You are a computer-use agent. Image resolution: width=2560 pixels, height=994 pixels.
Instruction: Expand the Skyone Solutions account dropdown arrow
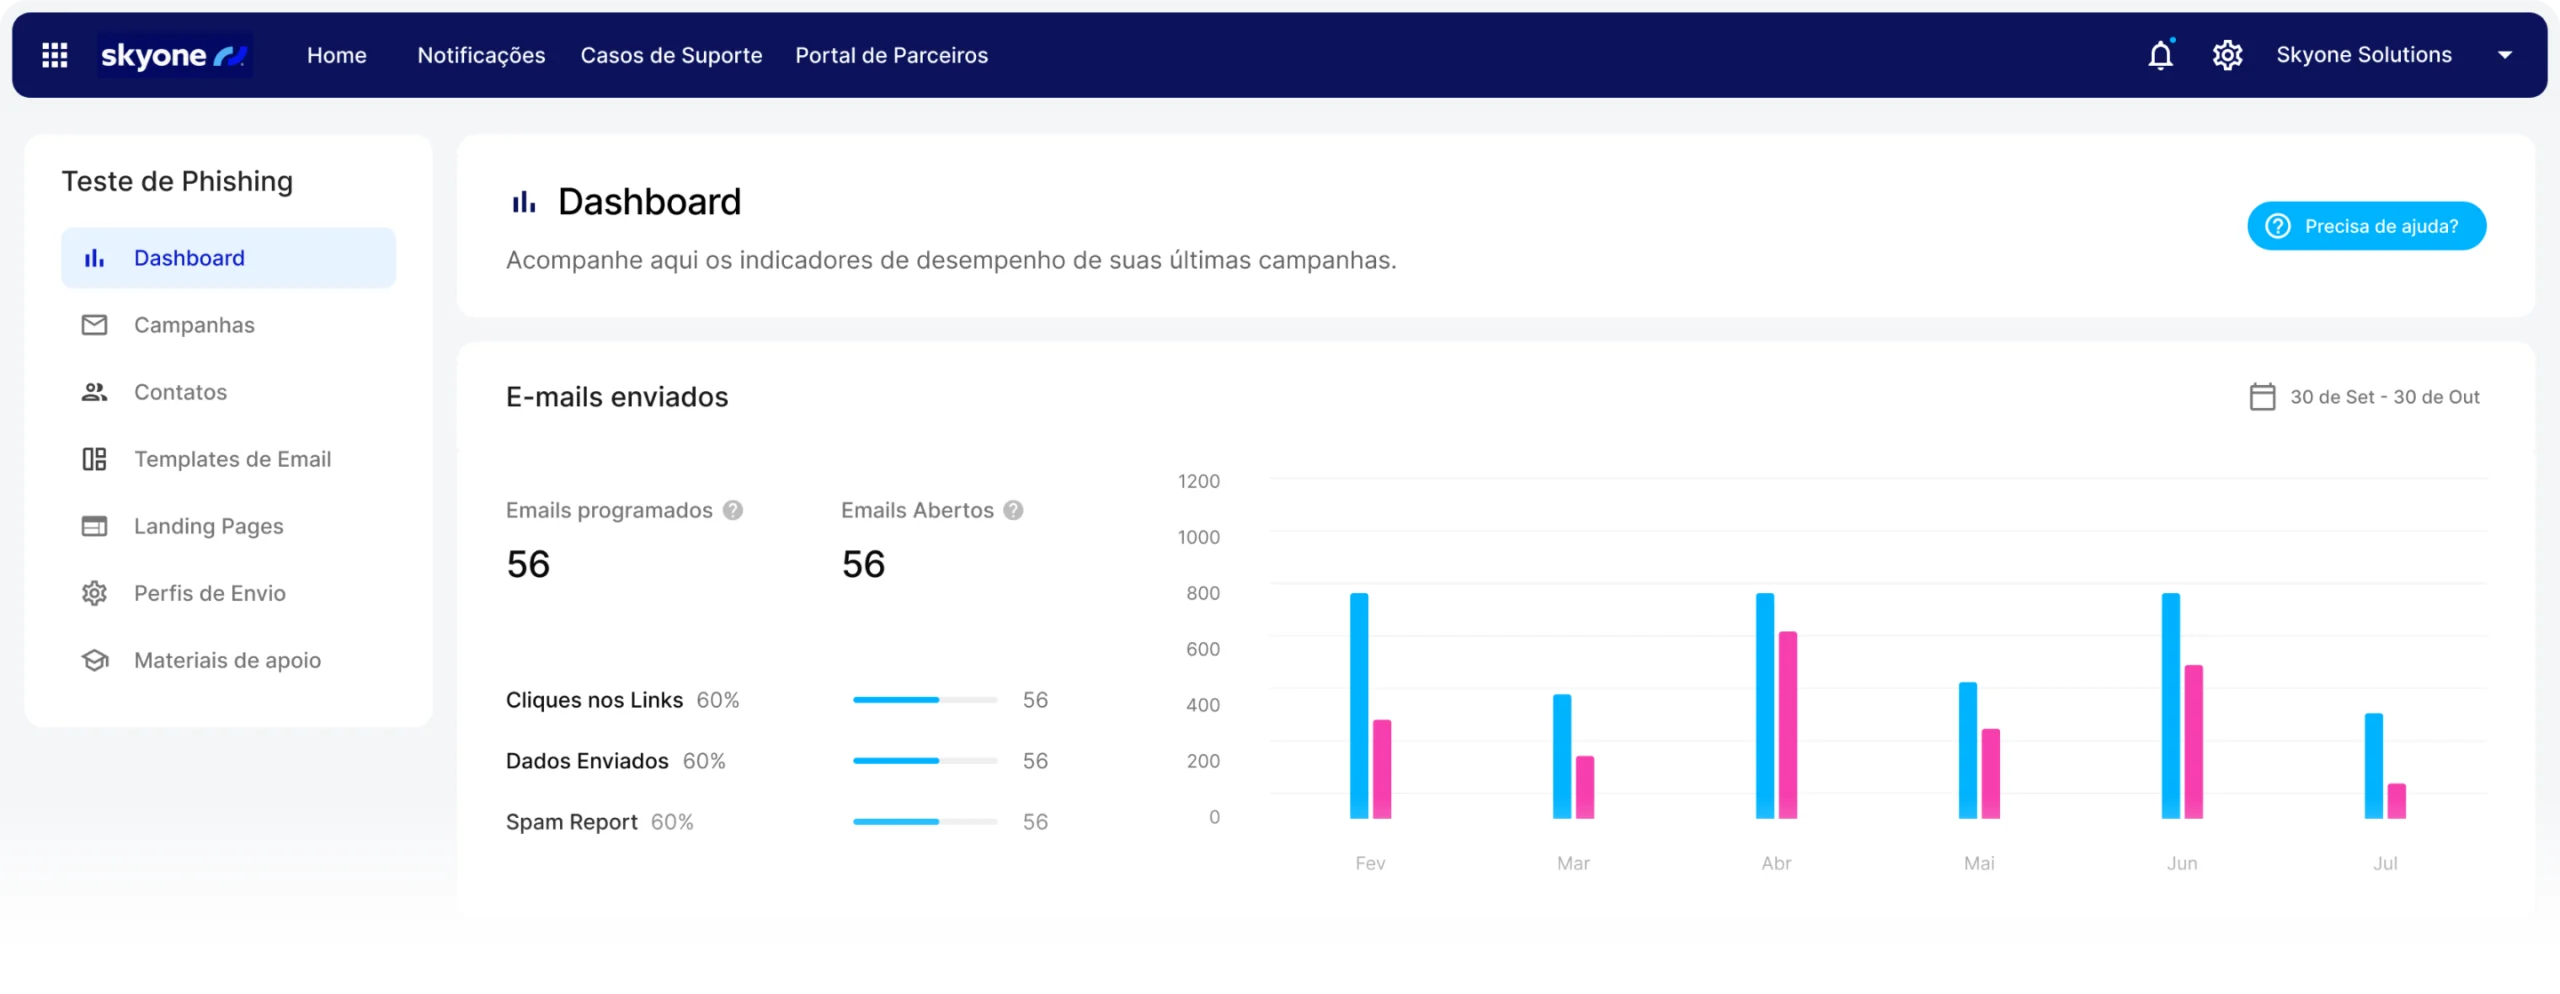pyautogui.click(x=2505, y=55)
